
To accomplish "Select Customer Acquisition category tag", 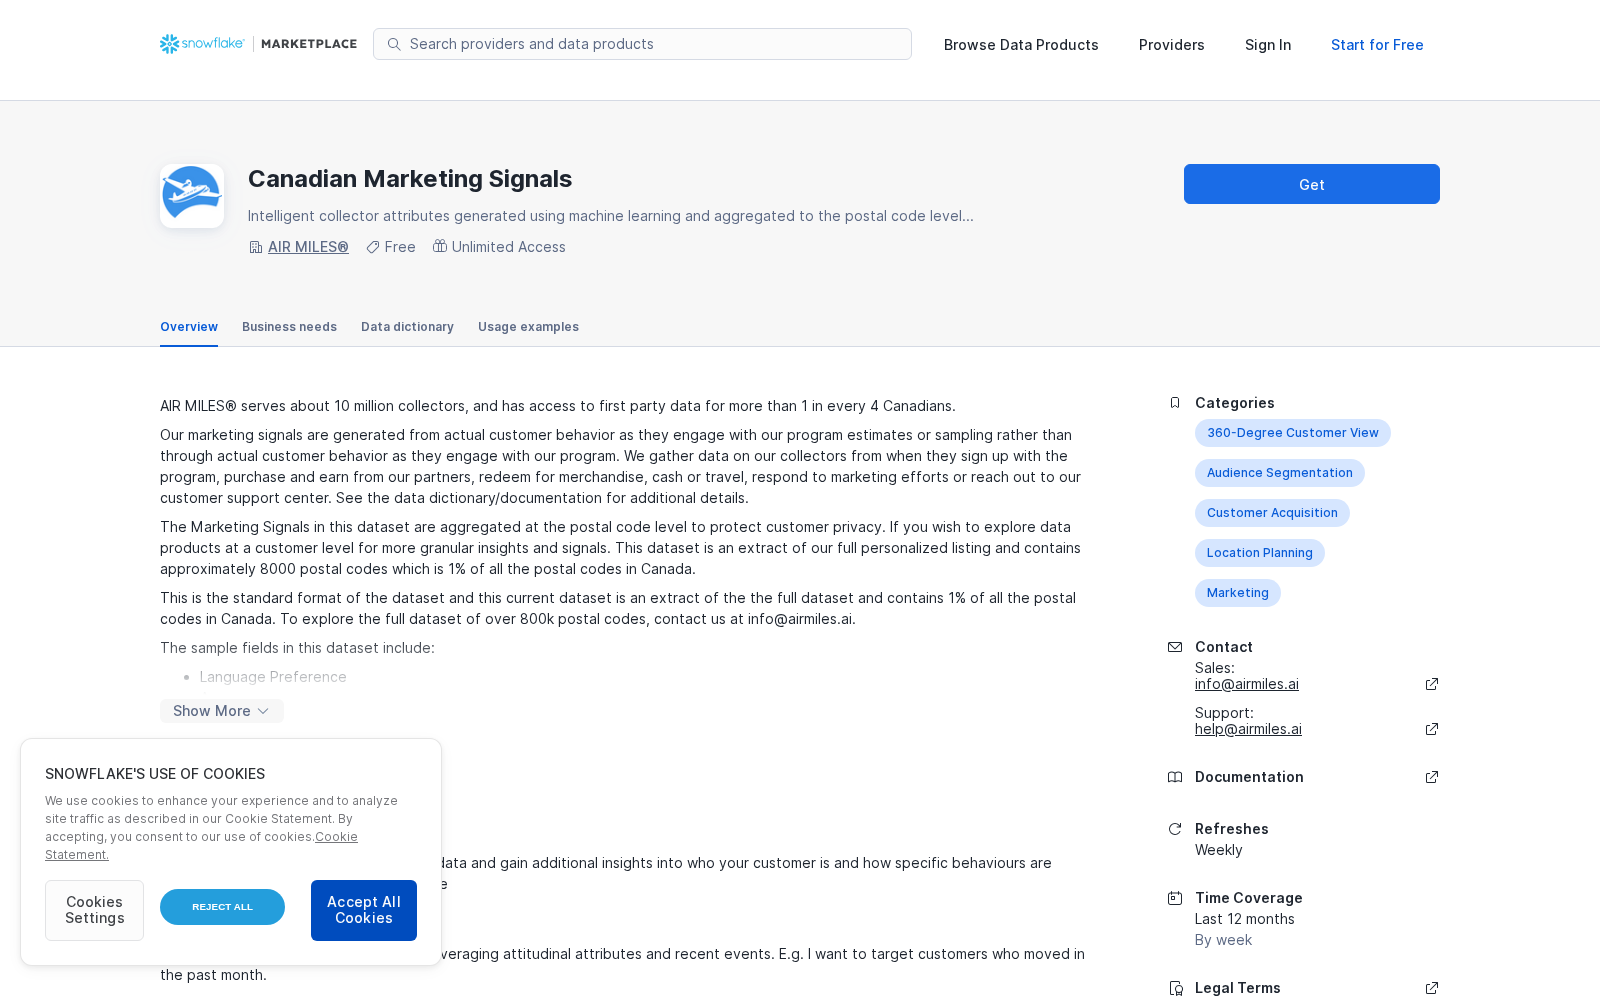I will tap(1272, 513).
